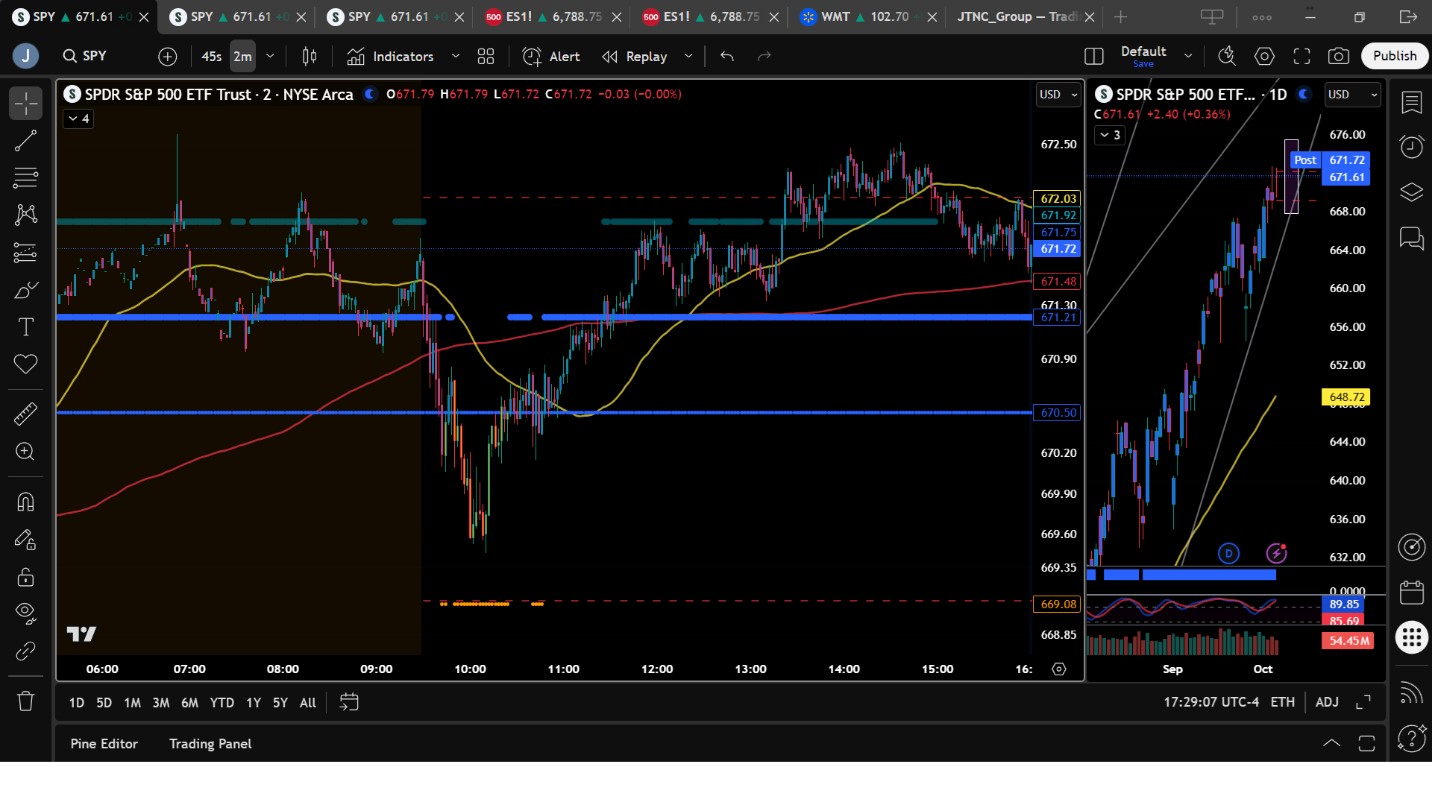Create an Alert
The image size is (1432, 805).
coord(551,57)
